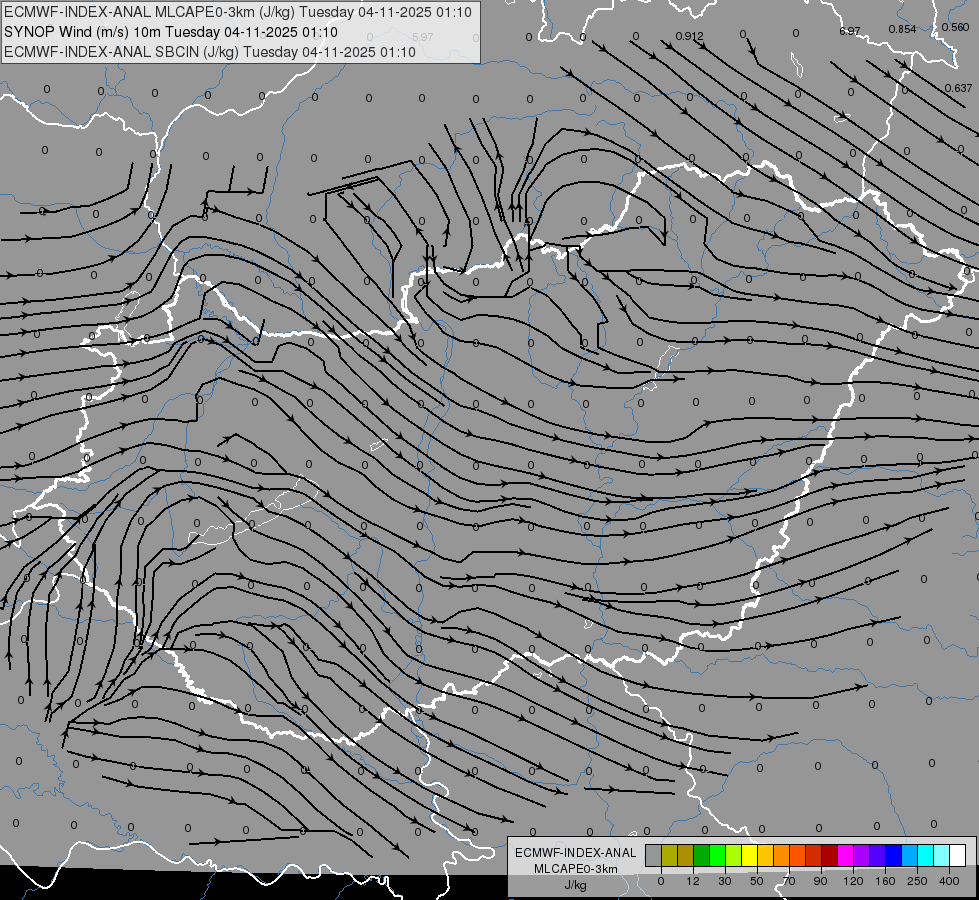
Task: Click the red-orange legend swatch
Action: point(798,855)
